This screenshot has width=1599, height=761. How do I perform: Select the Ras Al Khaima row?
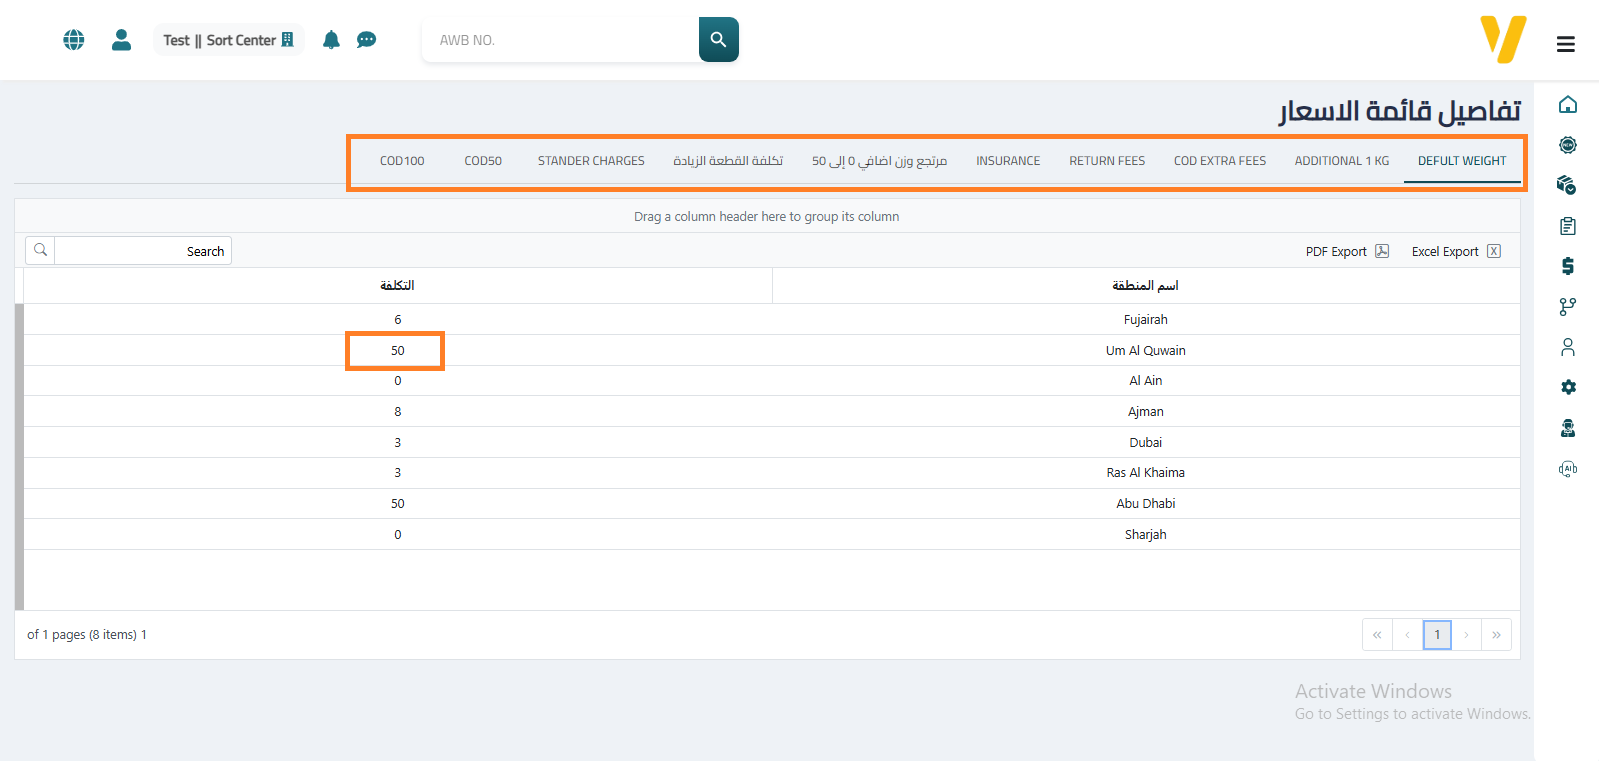pyautogui.click(x=772, y=473)
